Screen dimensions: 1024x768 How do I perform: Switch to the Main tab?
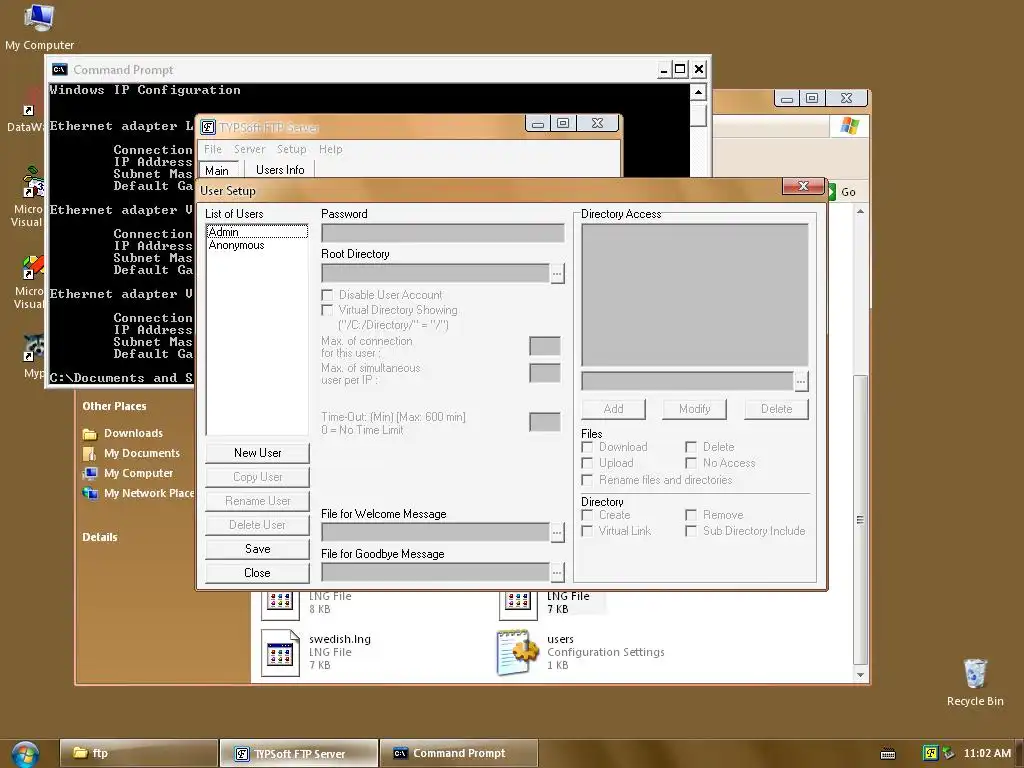[x=217, y=170]
